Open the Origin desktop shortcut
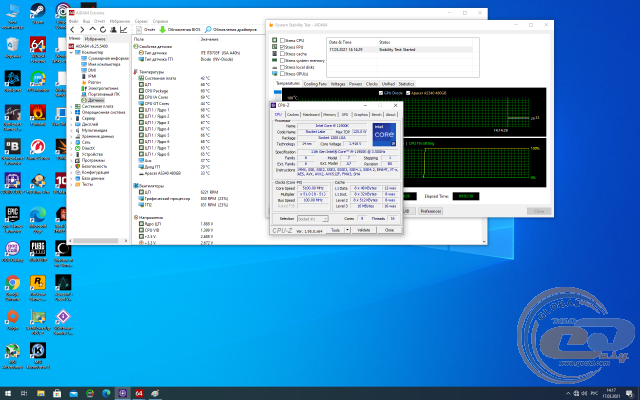 [13, 319]
